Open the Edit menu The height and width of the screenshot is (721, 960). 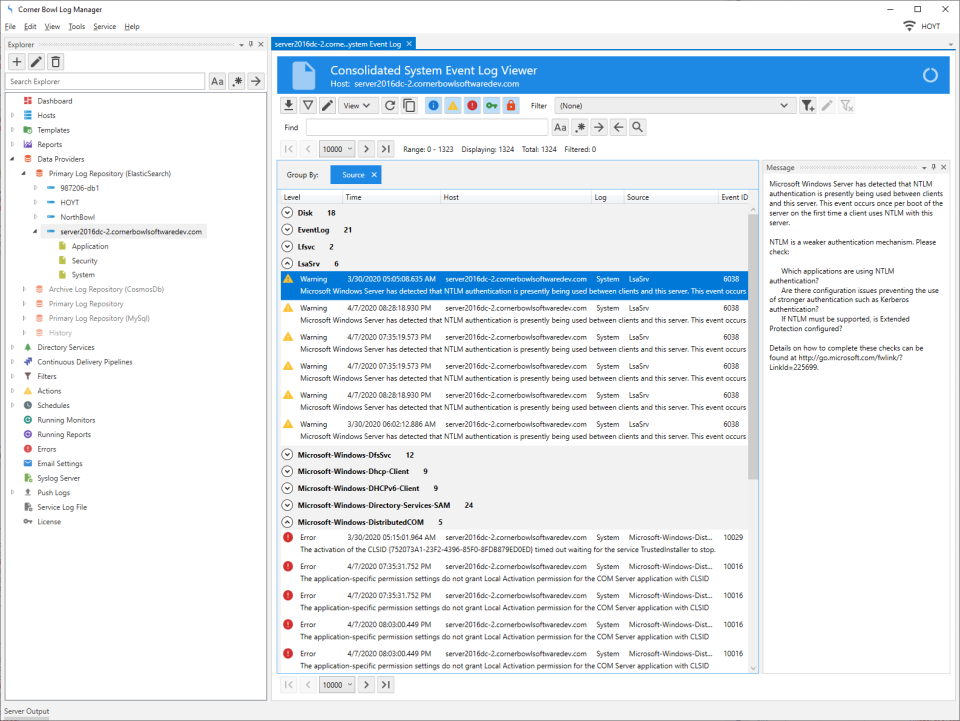tap(30, 26)
